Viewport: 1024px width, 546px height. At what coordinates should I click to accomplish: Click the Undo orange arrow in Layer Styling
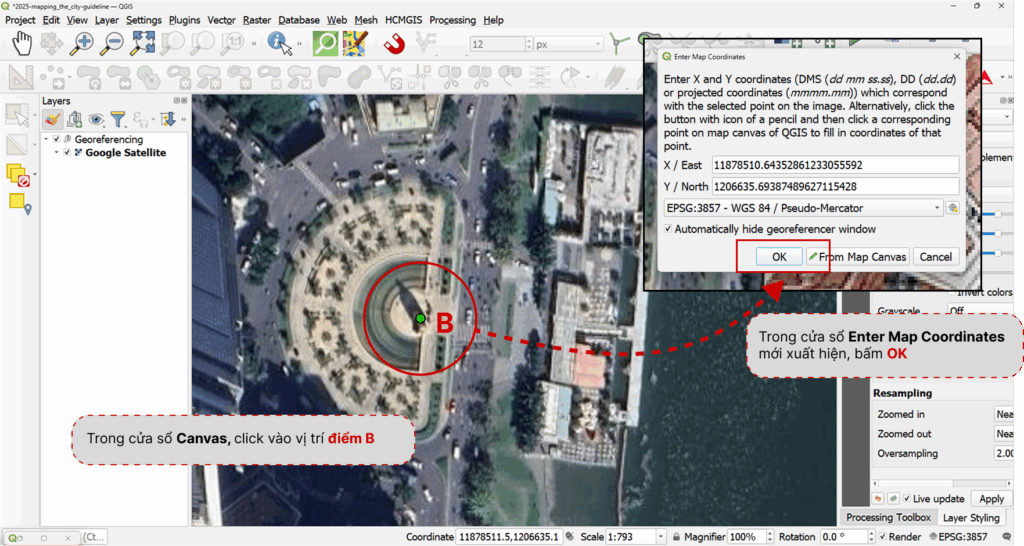878,499
